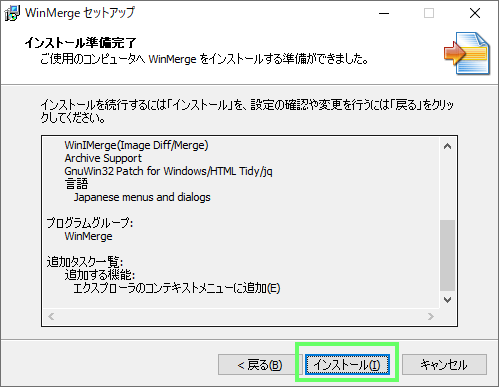Click the WinMerge setup title bar icon

(x=12, y=13)
